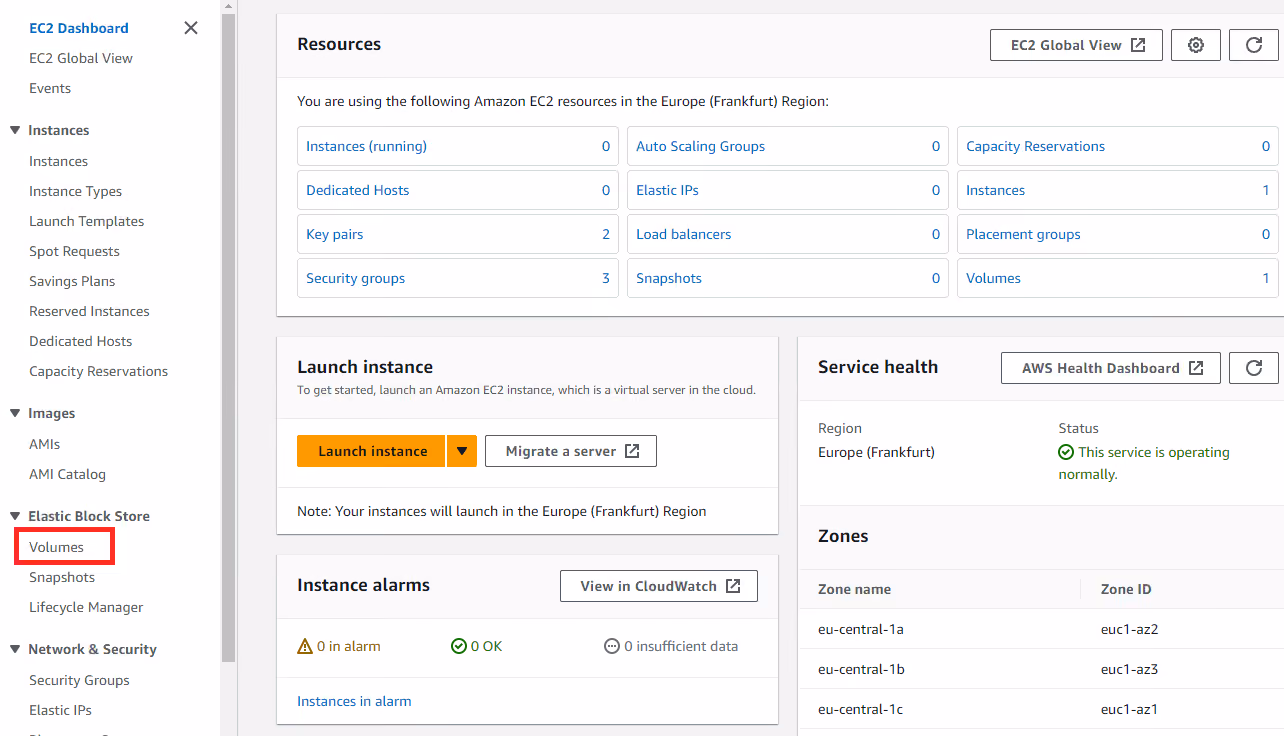Open AMI Catalog in sidebar

point(67,474)
